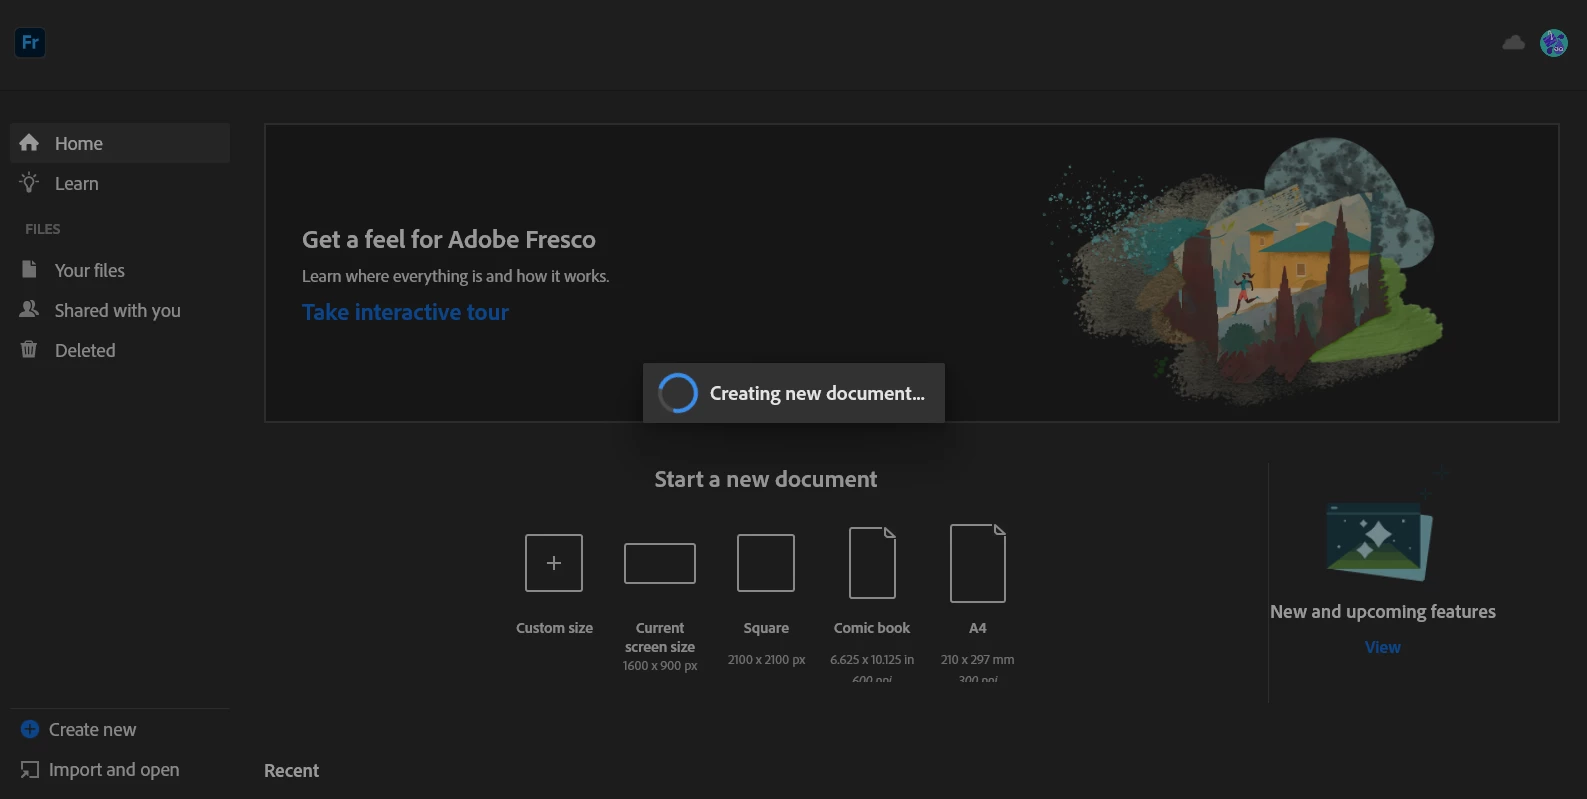The image size is (1587, 799).
Task: Click the Current screen size label
Action: pos(660,637)
